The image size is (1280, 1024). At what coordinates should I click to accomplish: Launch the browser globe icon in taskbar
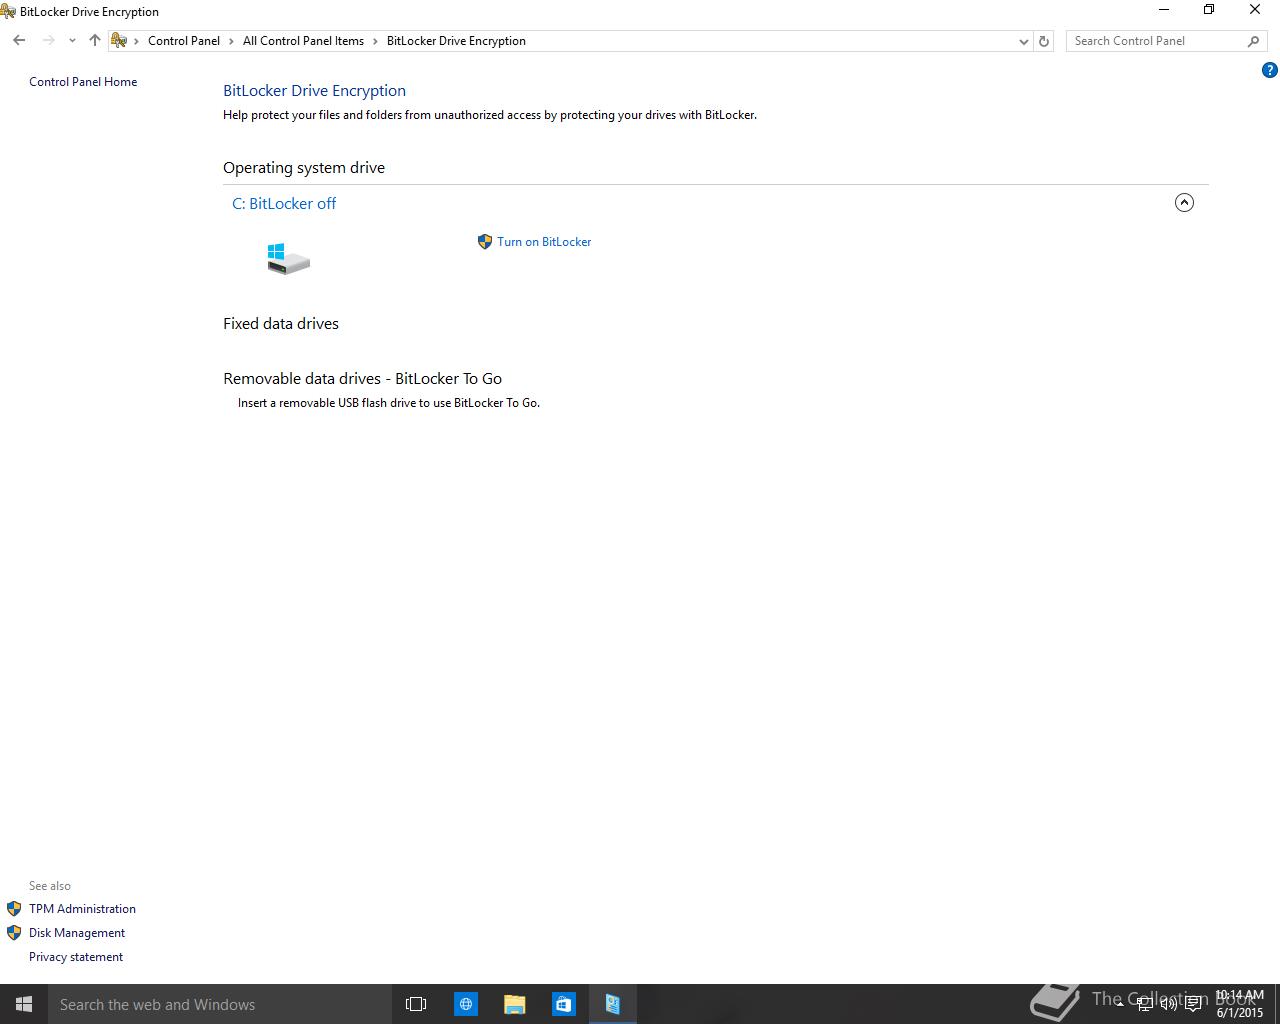[x=466, y=1004]
